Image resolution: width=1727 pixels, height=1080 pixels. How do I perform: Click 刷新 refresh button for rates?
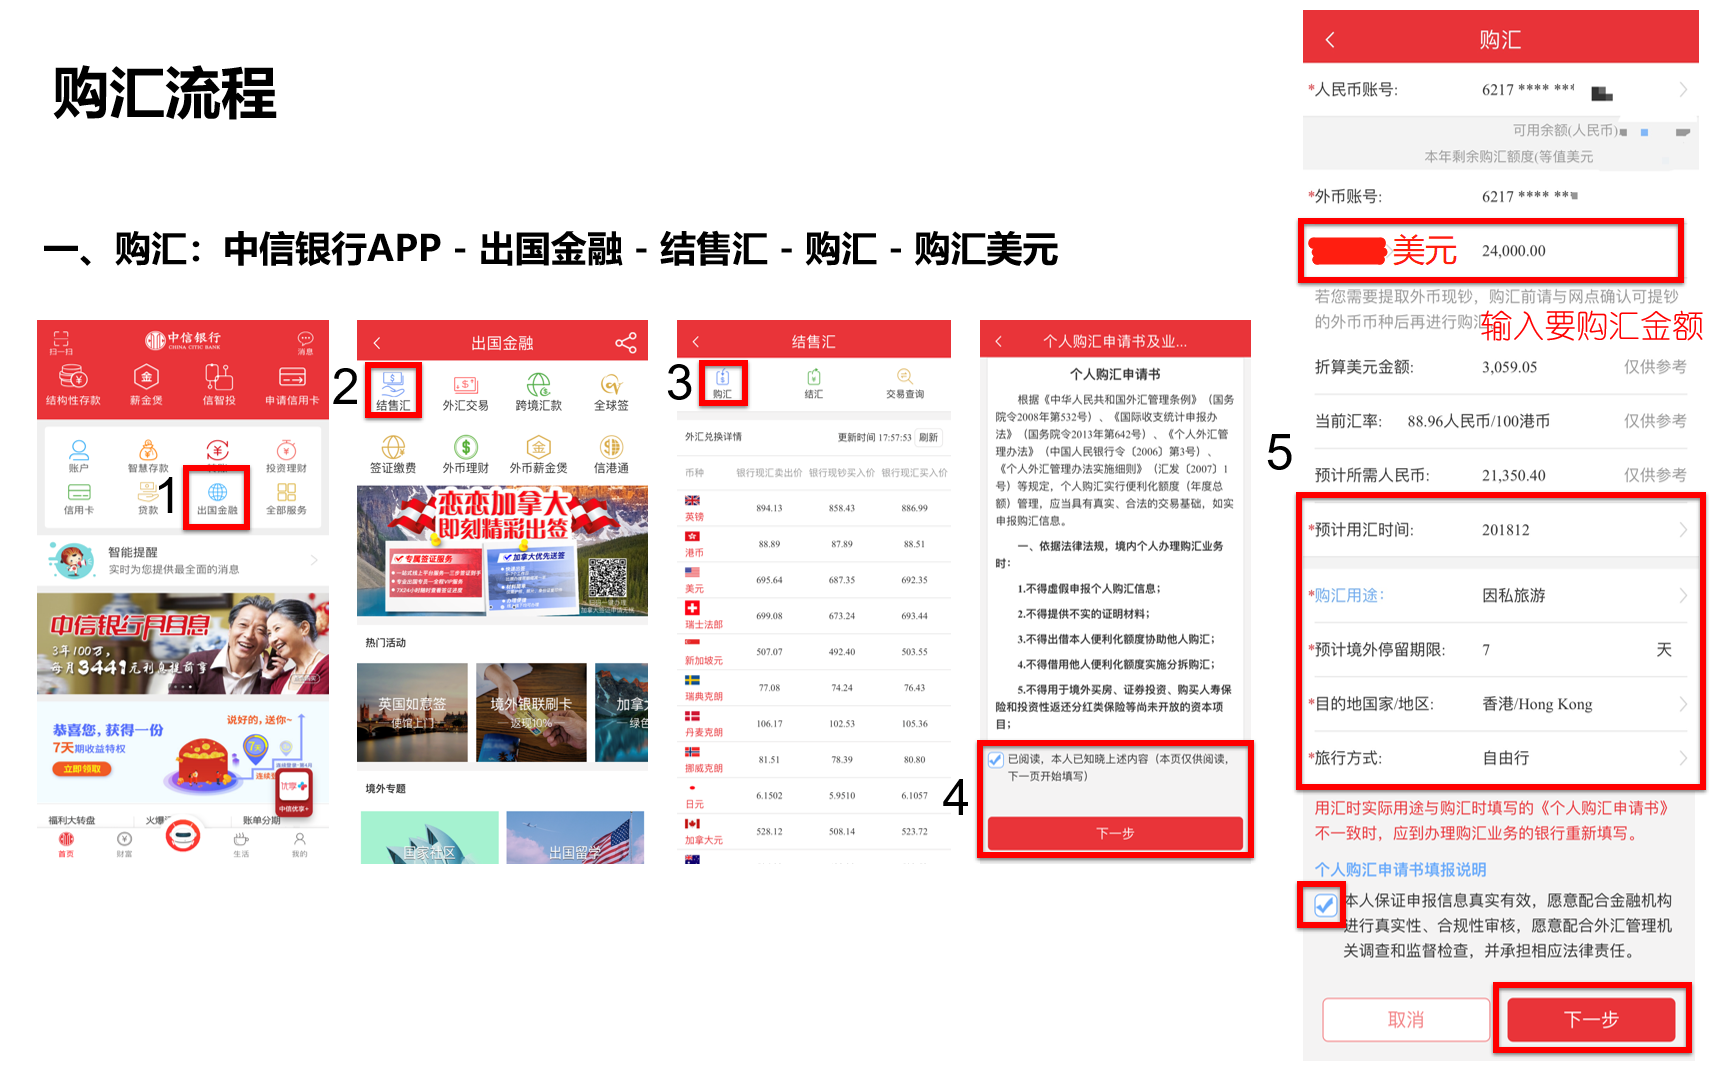pos(928,437)
